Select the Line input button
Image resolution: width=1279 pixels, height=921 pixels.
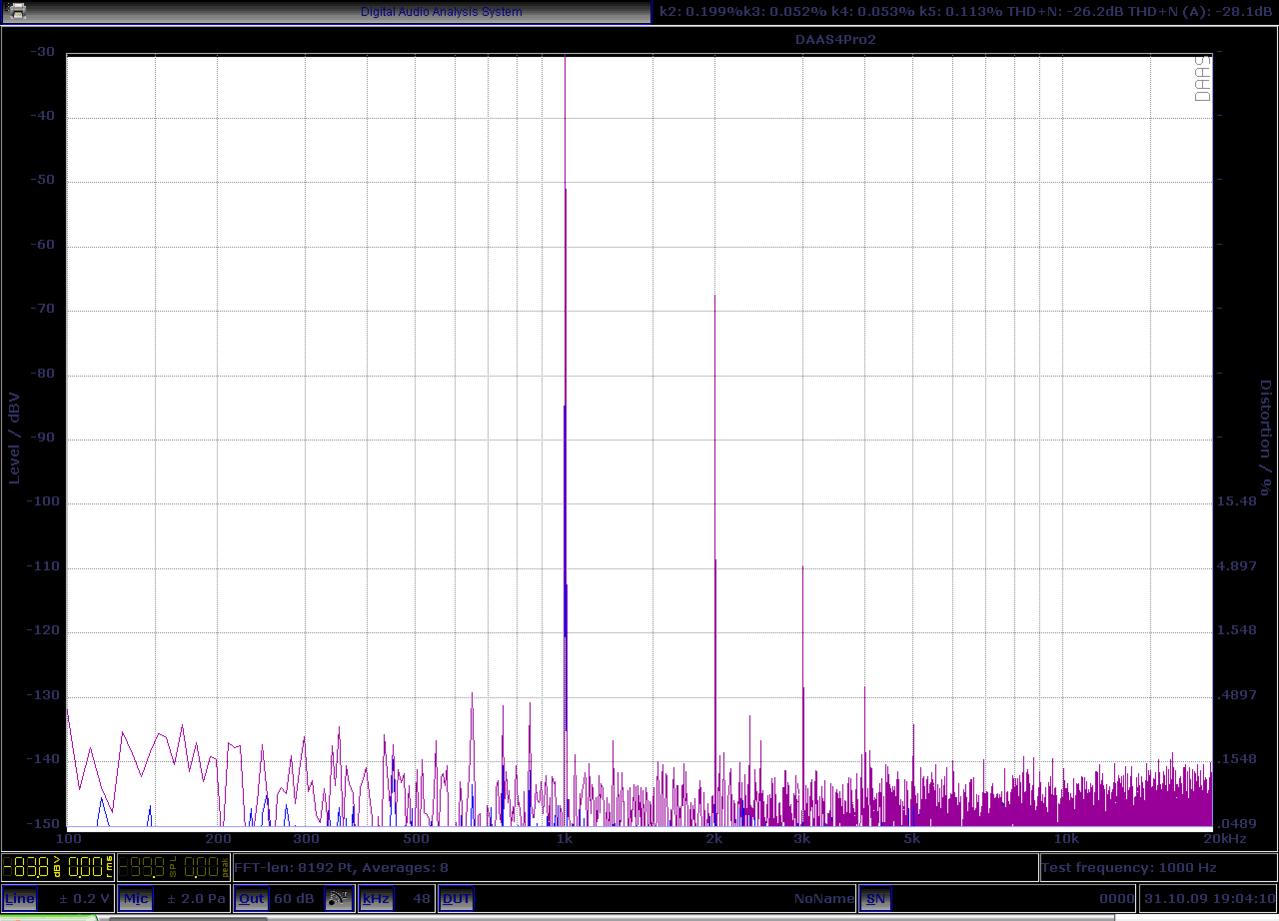point(20,898)
